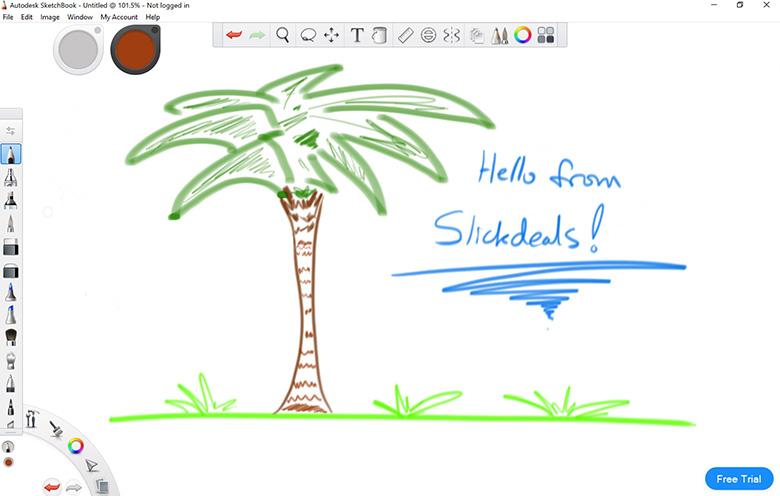The image size is (780, 496).
Task: Open the lagoon layers/file icon
Action: tap(102, 486)
